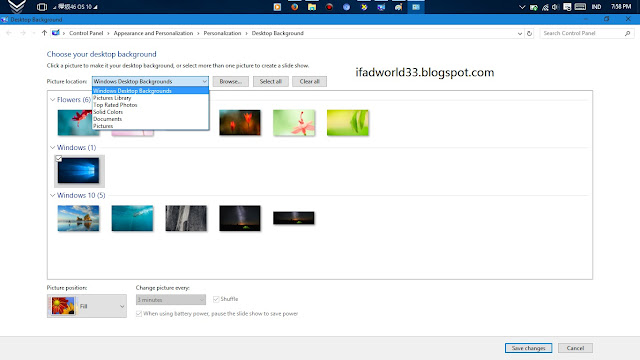
Task: Toggle pause slide show on battery checkbox
Action: click(x=139, y=313)
